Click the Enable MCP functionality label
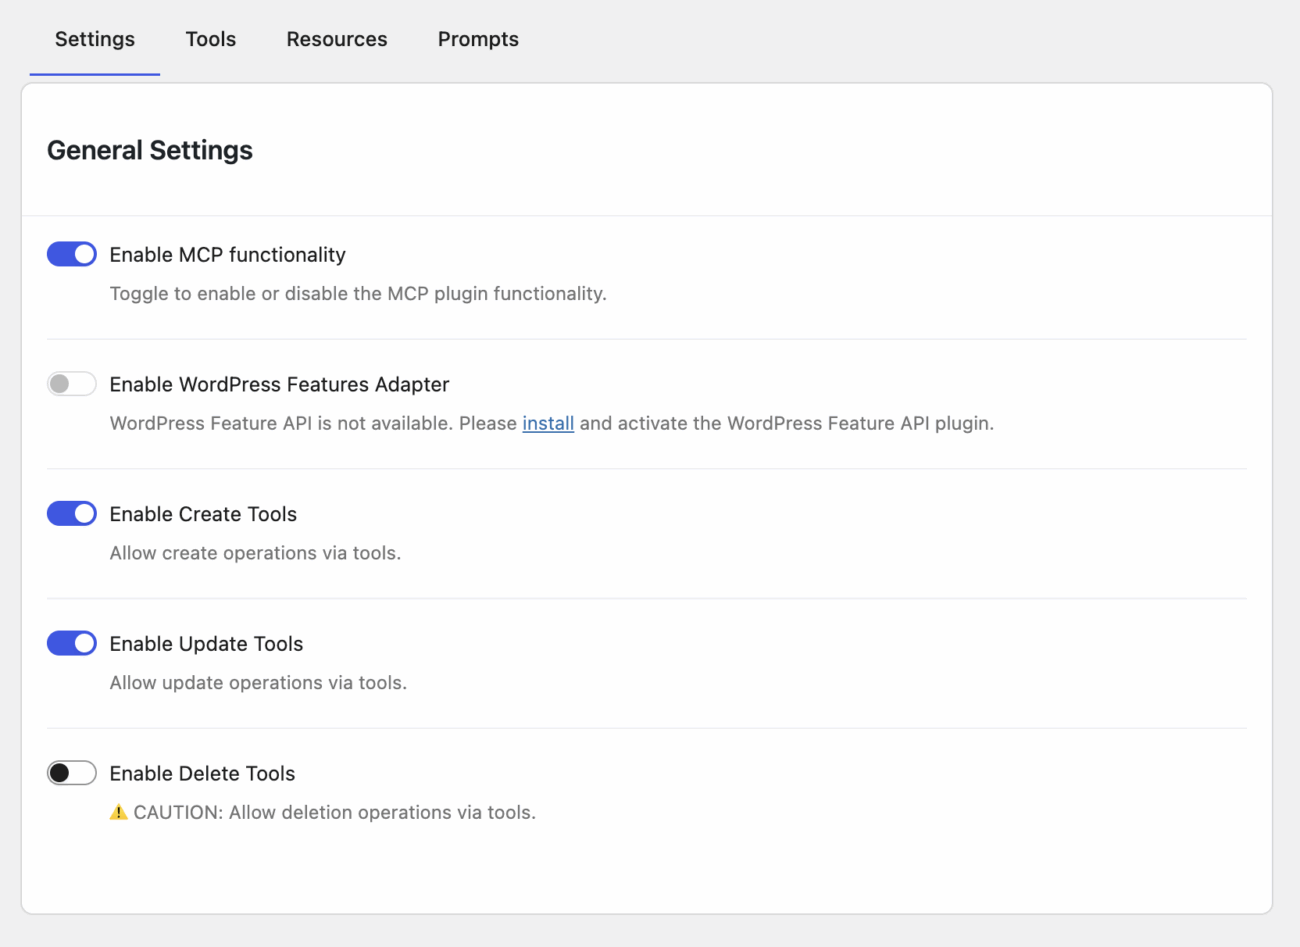 click(x=227, y=255)
